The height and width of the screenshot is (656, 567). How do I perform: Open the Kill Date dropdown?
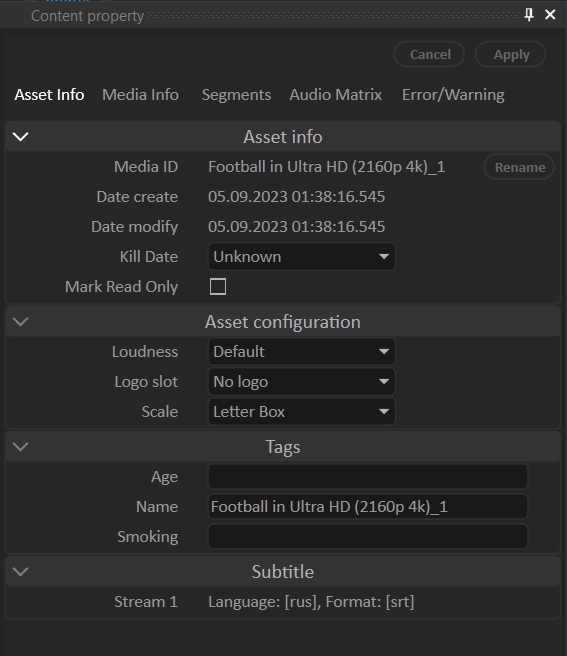coord(301,256)
